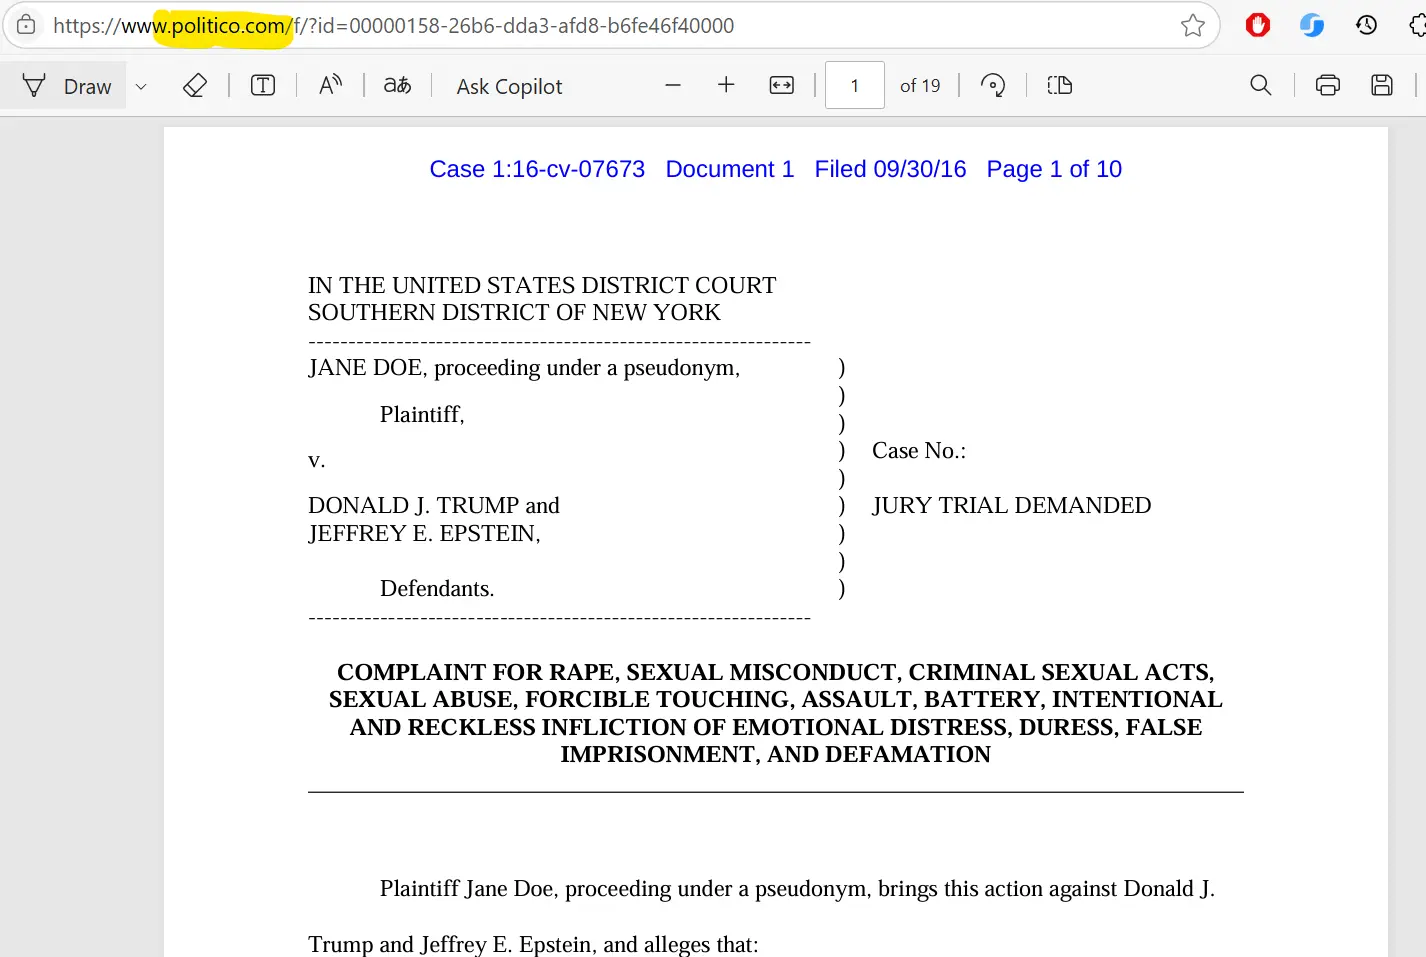Image resolution: width=1426 pixels, height=957 pixels.
Task: Toggle the Page view layout
Action: [1059, 86]
